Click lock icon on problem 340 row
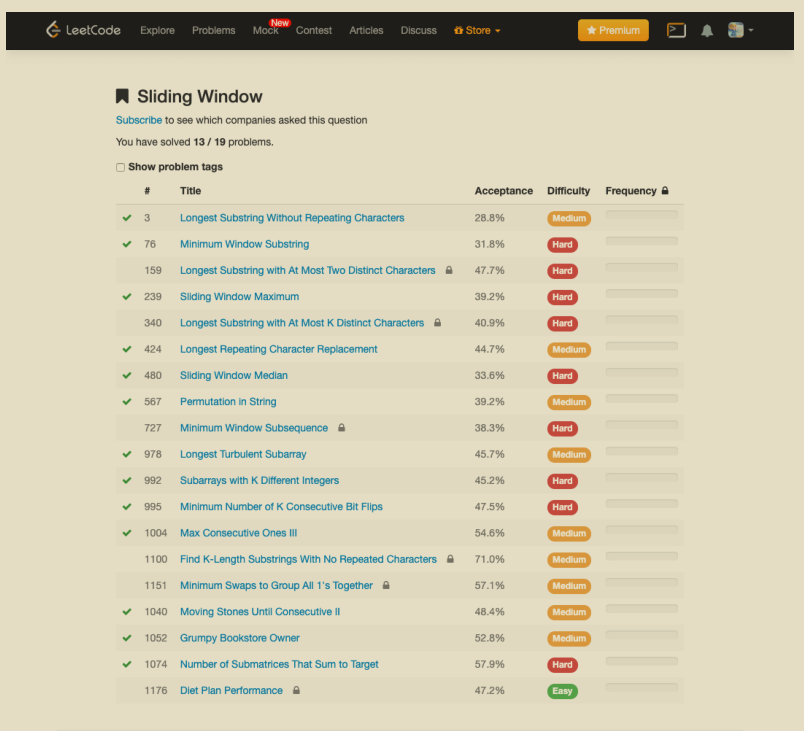The image size is (804, 731). (437, 322)
